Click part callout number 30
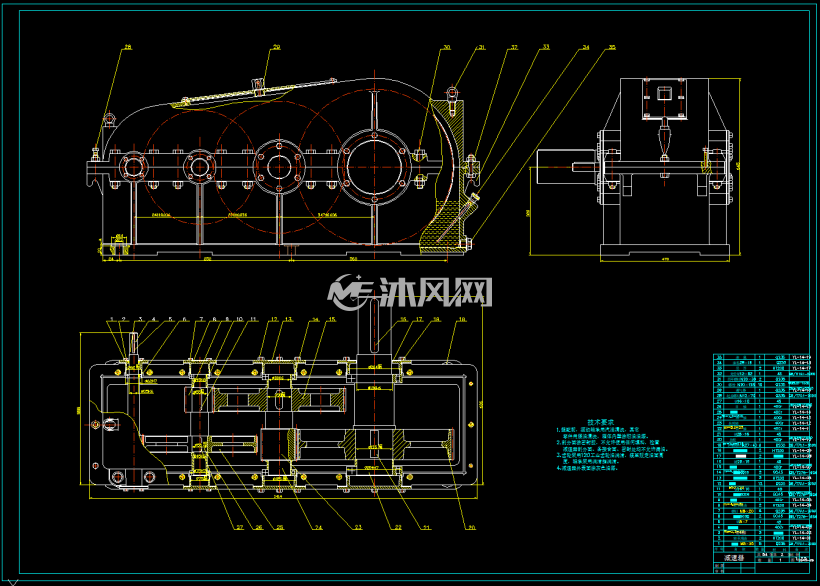Viewport: 820px width, 586px height. coord(447,47)
